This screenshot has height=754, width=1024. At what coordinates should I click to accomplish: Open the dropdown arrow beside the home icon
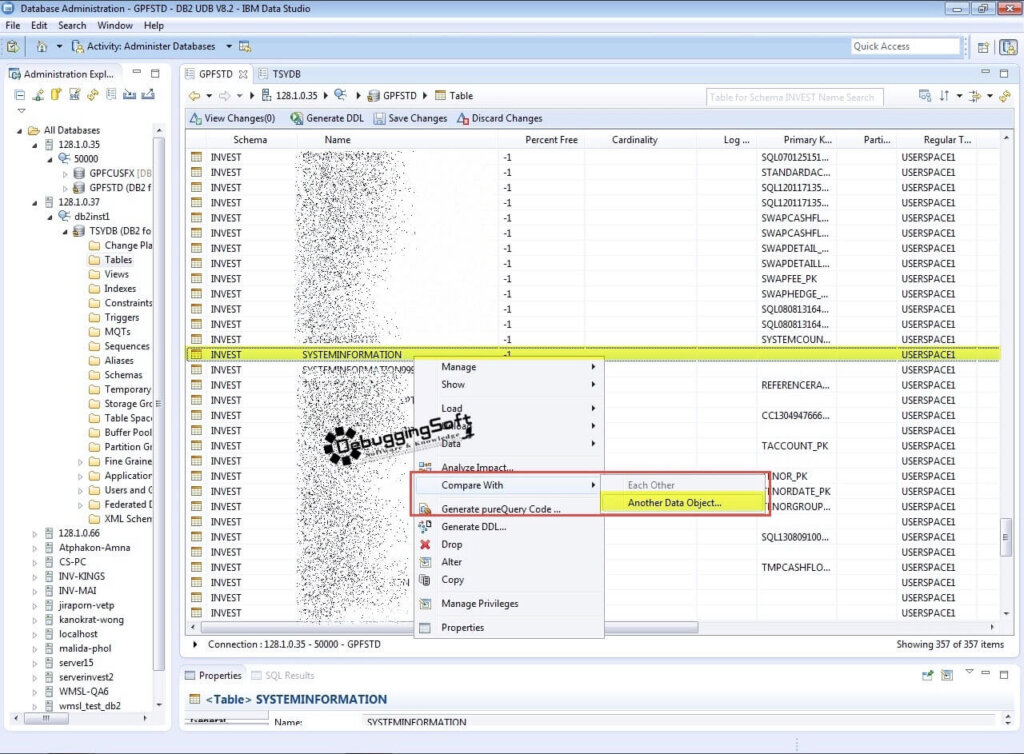59,46
